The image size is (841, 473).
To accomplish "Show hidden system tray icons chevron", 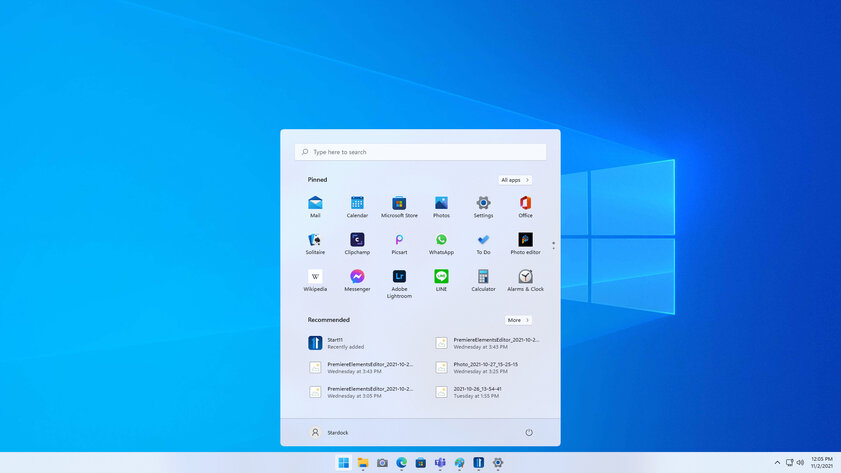I will coord(777,463).
